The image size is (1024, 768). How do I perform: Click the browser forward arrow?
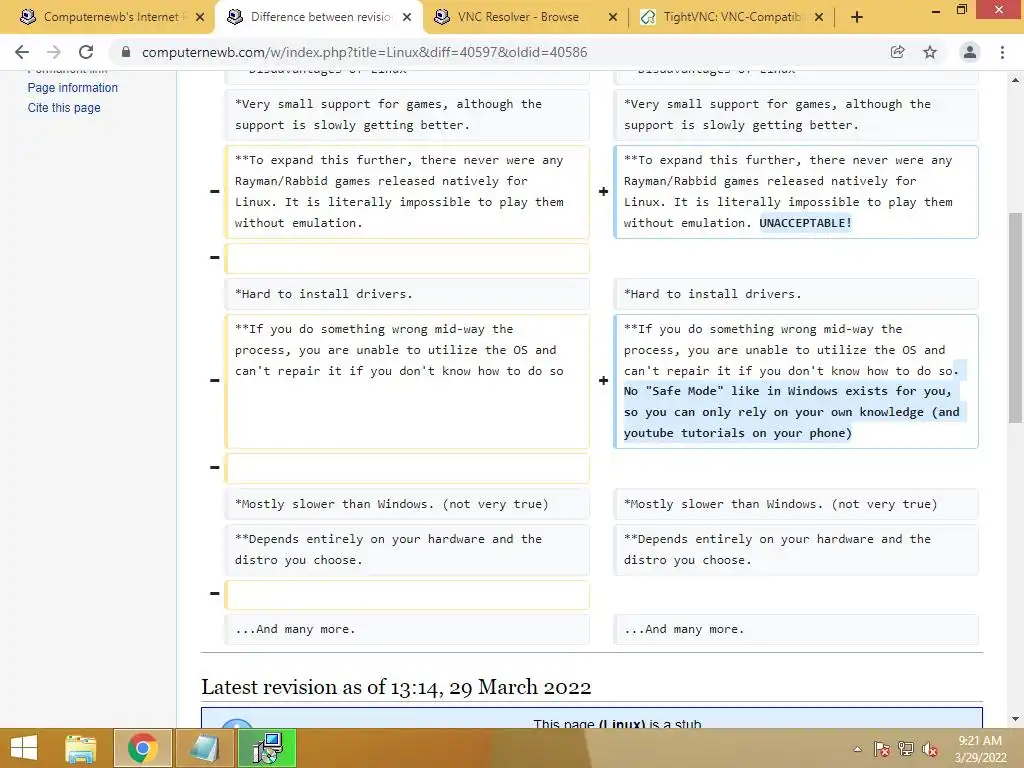click(x=54, y=52)
